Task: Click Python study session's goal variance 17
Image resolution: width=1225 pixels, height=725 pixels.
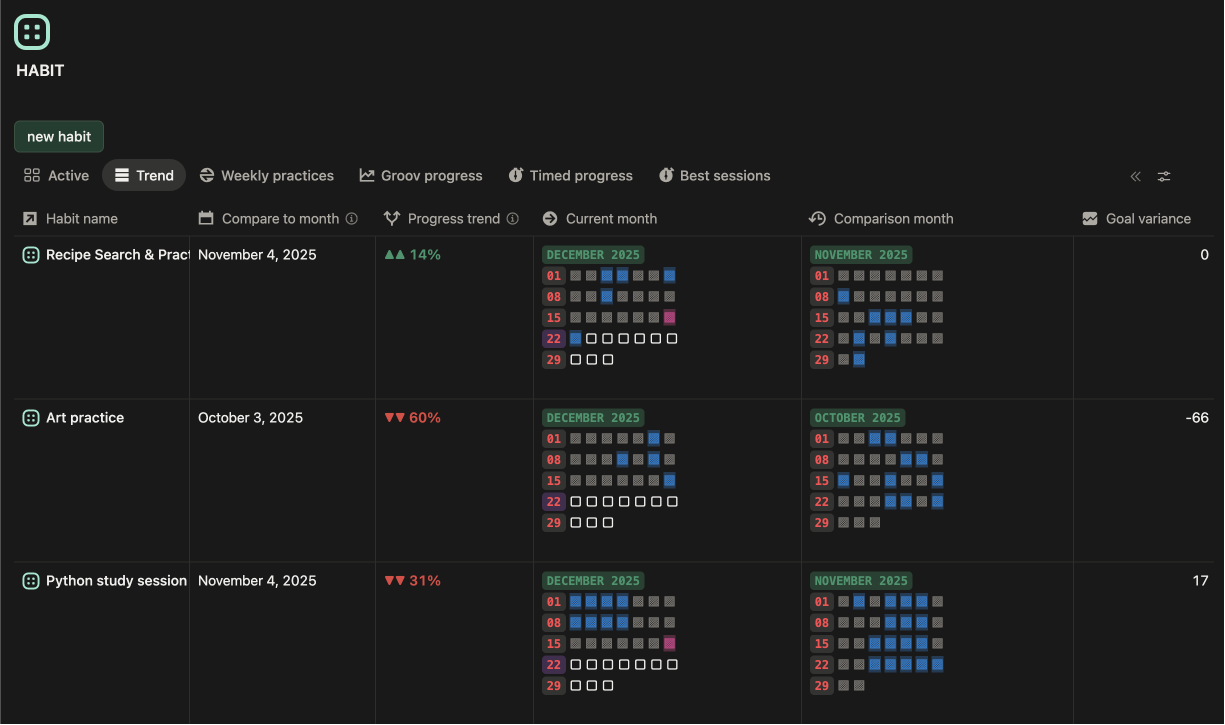Action: pos(1201,581)
